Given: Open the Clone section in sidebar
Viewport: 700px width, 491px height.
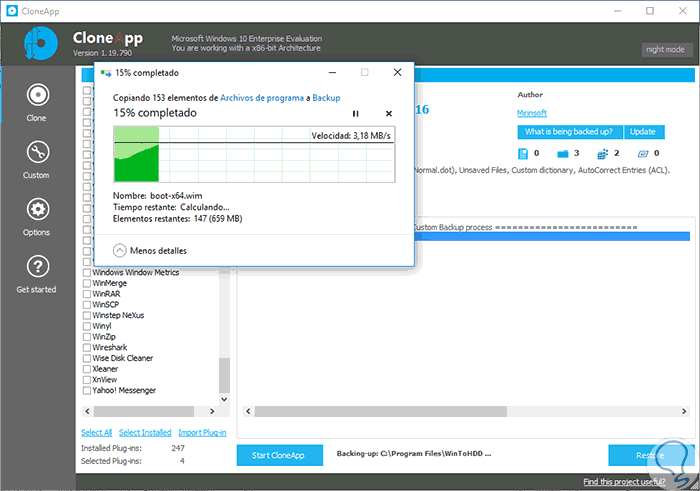Looking at the screenshot, I should point(37,103).
